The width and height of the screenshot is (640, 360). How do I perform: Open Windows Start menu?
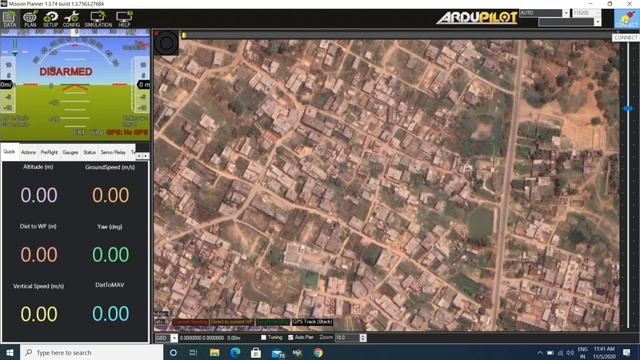click(x=9, y=352)
